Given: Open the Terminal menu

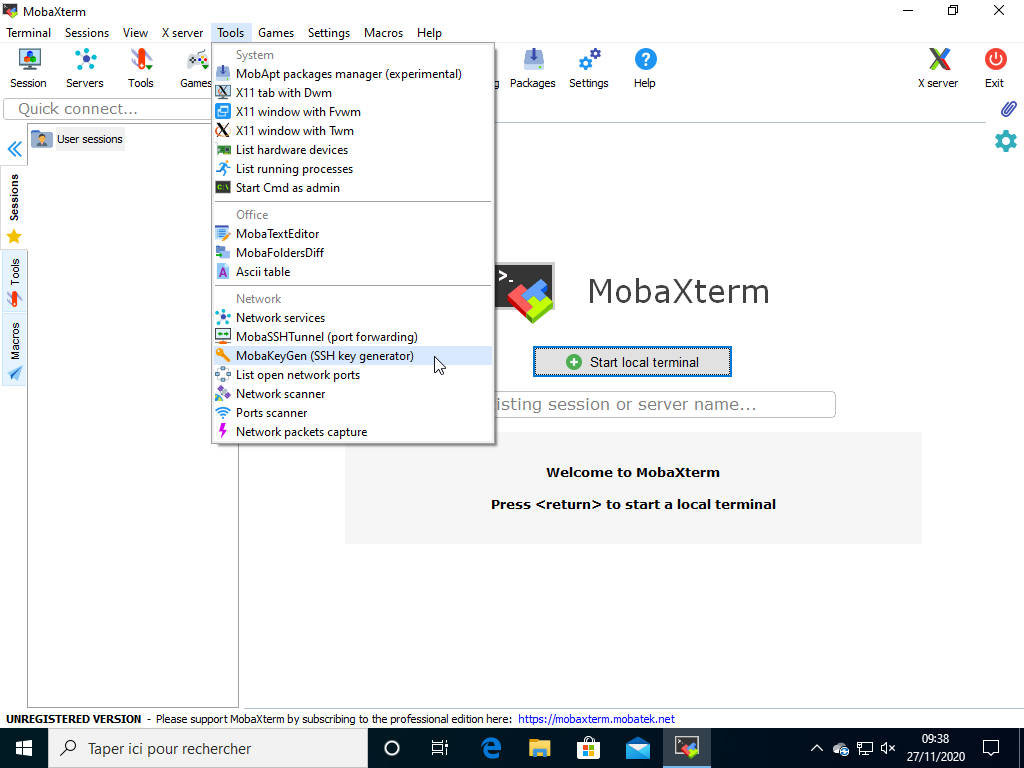Looking at the screenshot, I should coord(29,33).
